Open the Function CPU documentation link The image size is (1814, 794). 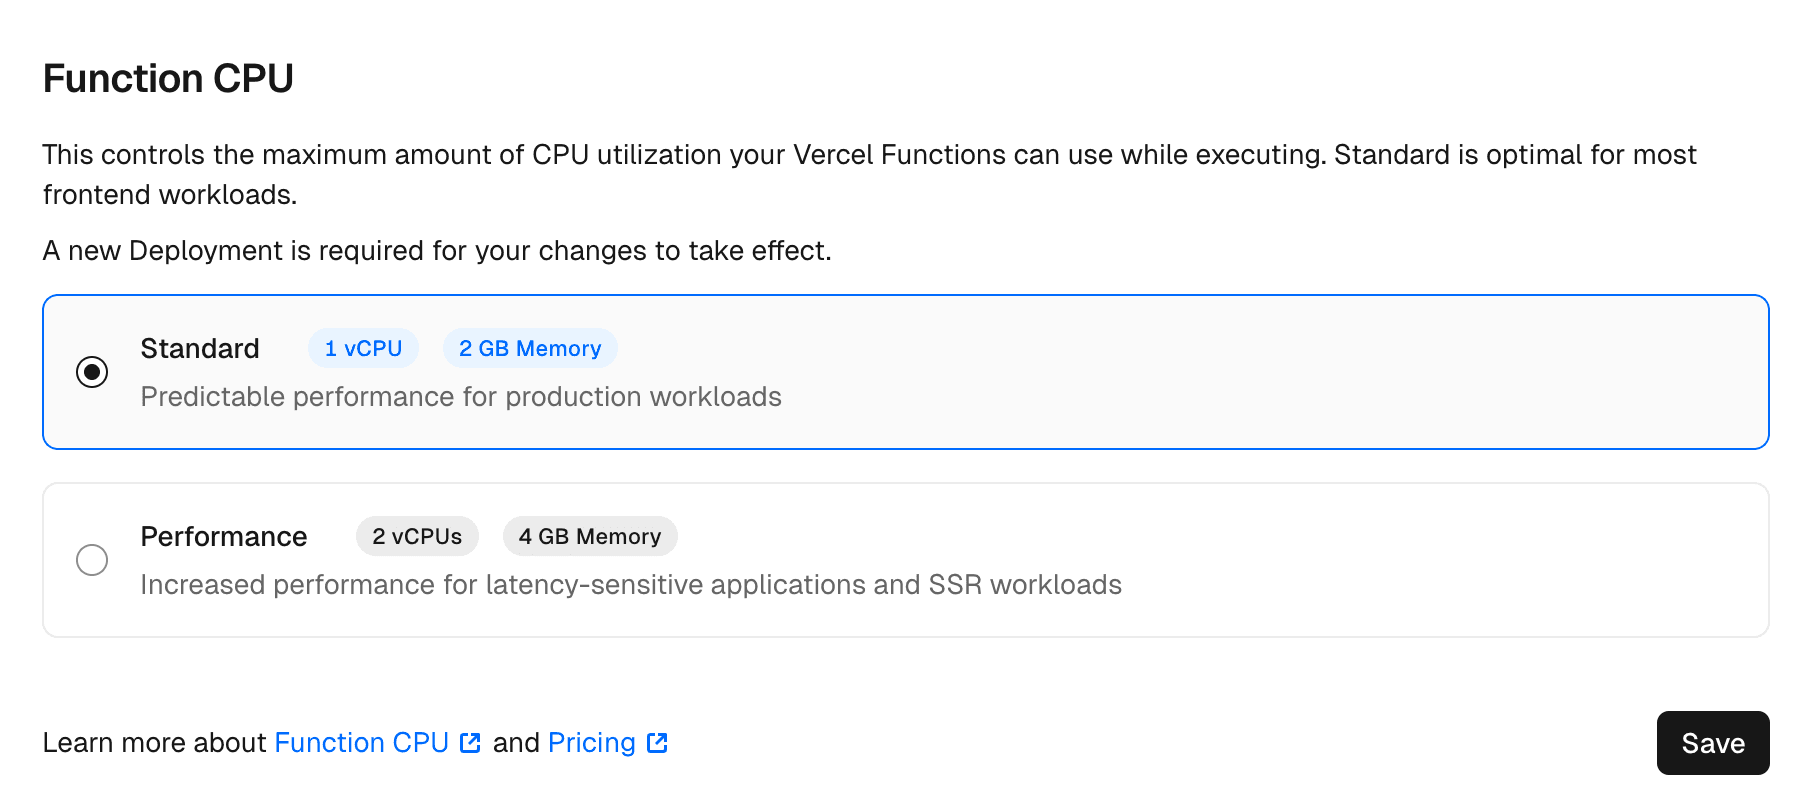tap(361, 742)
